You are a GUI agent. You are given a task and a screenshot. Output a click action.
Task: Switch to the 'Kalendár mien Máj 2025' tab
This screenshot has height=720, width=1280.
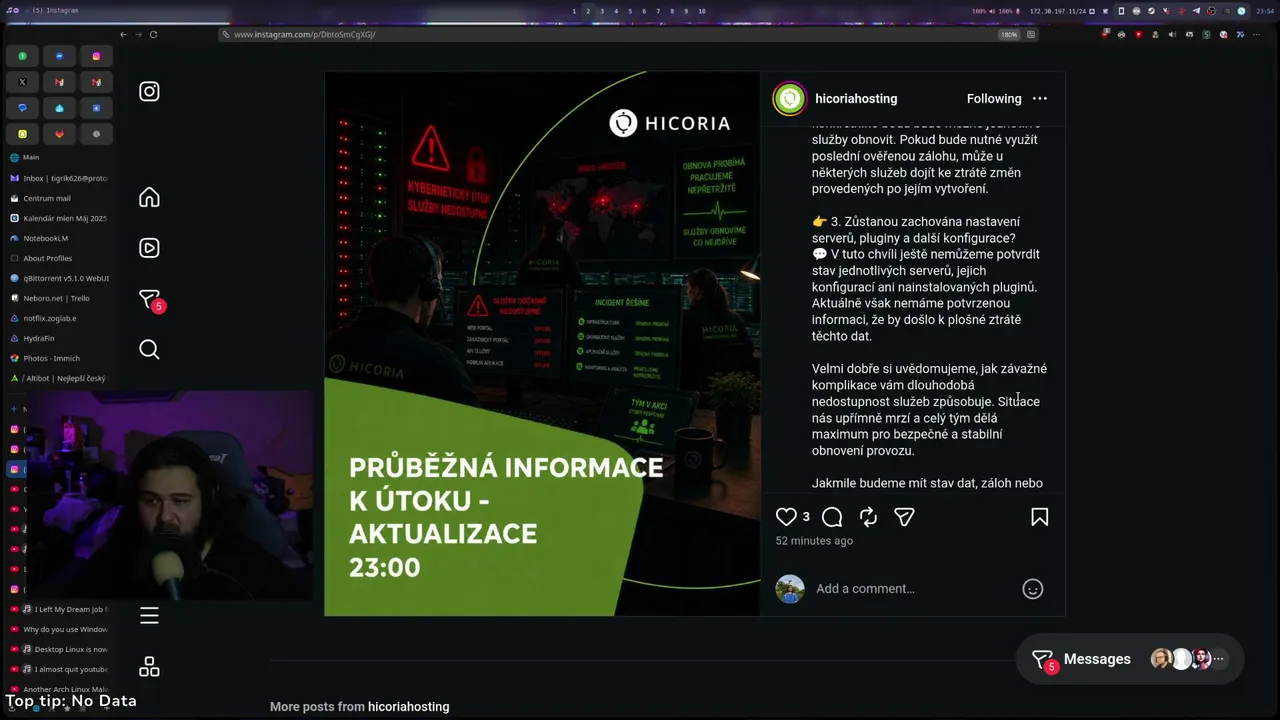[x=59, y=218]
